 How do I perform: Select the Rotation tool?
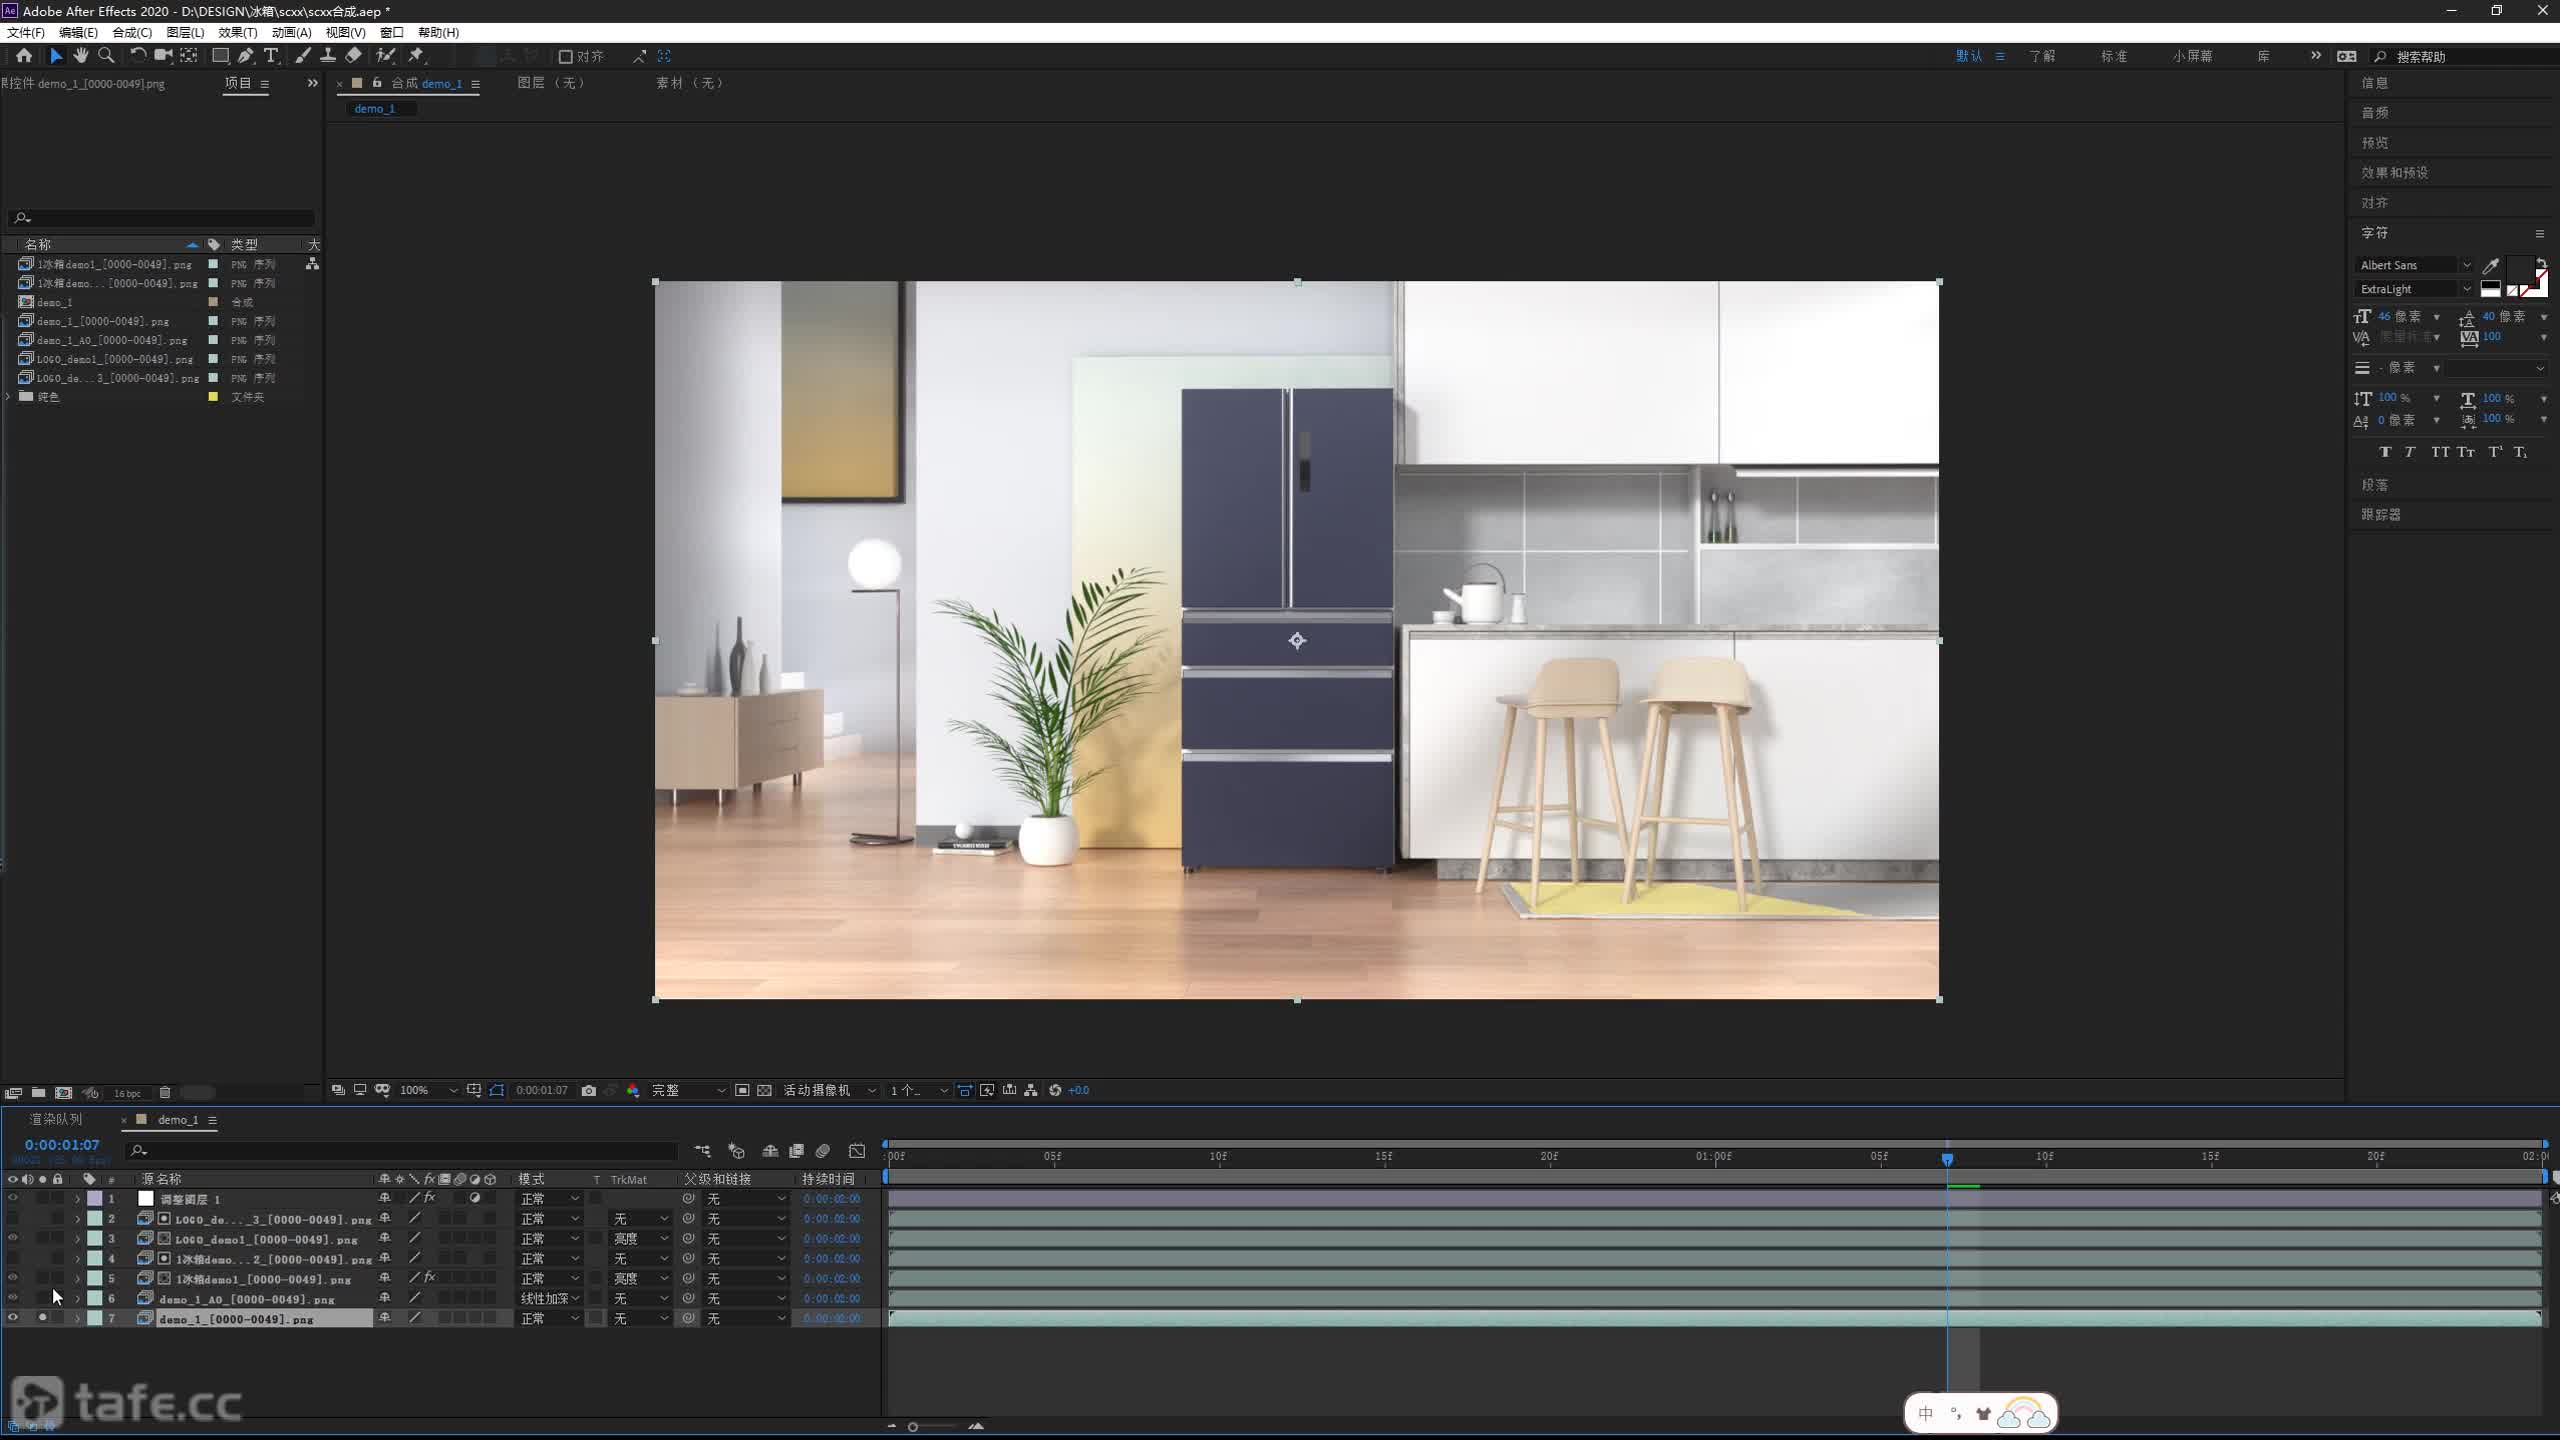[x=138, y=56]
